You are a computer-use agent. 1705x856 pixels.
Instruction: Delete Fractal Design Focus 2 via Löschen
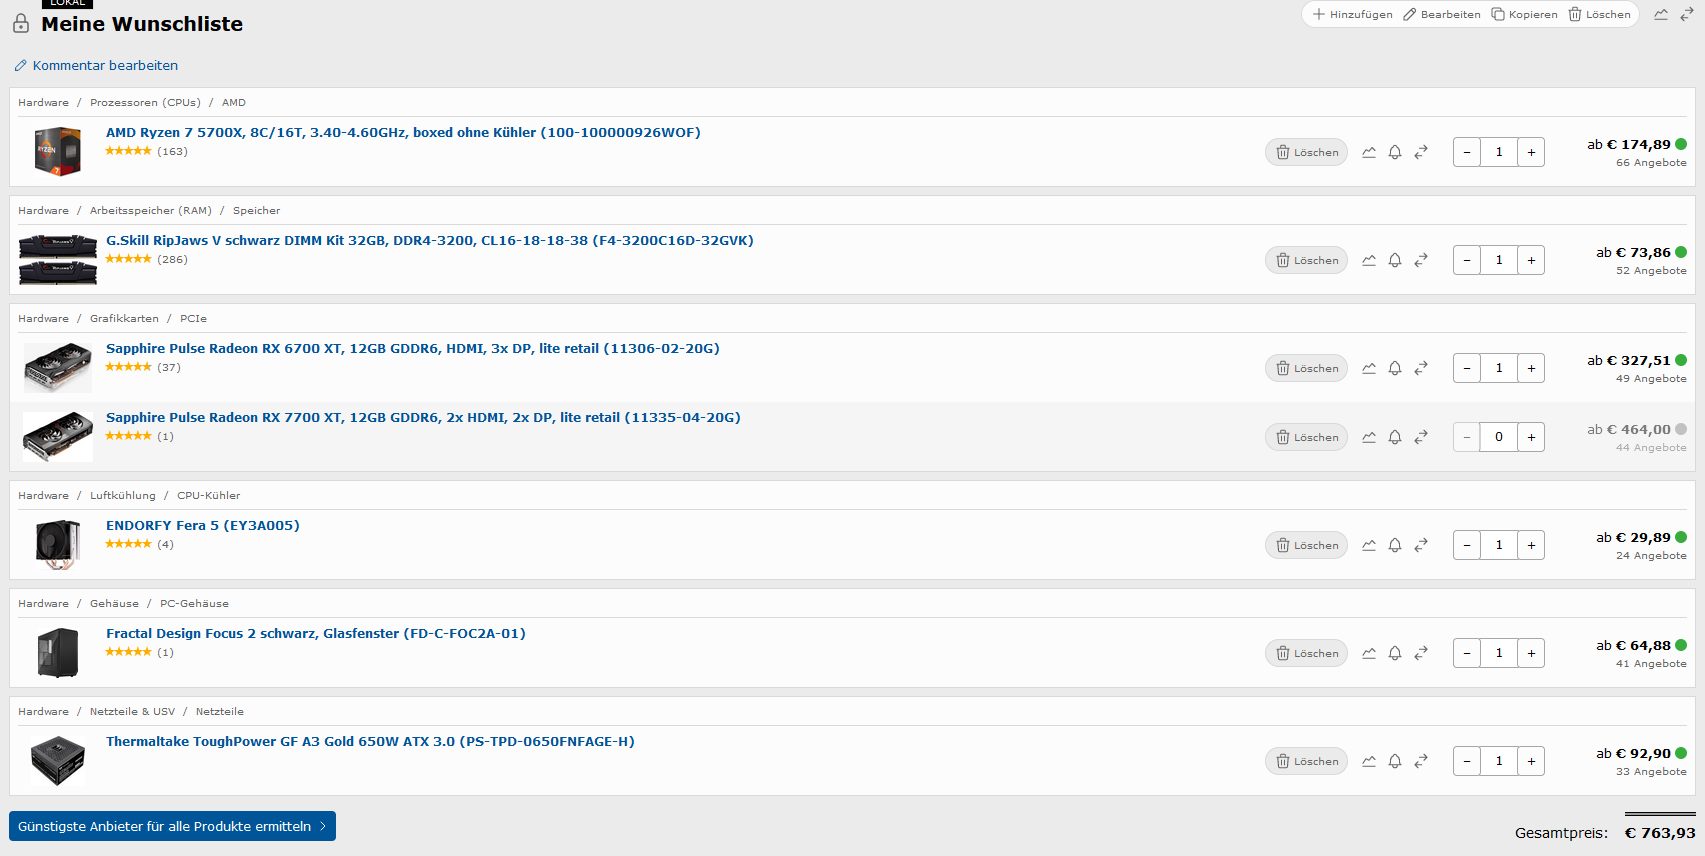pyautogui.click(x=1306, y=653)
